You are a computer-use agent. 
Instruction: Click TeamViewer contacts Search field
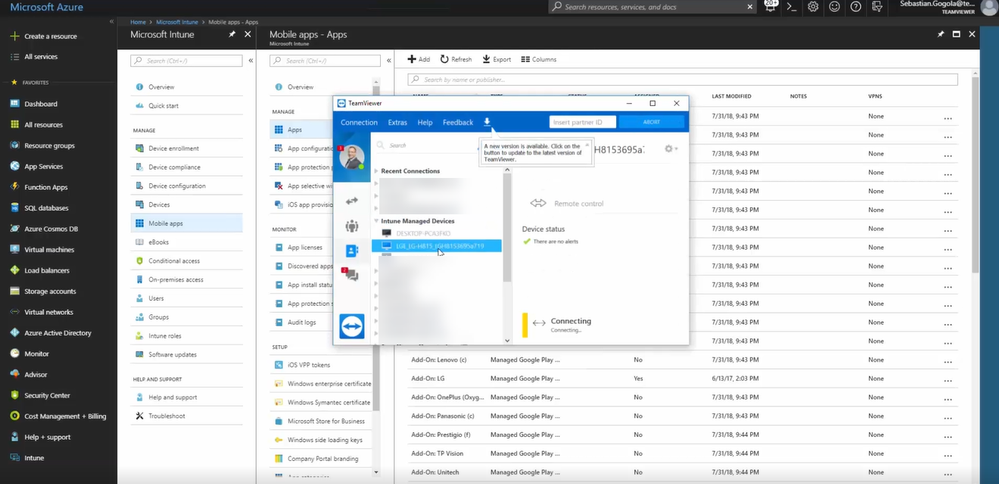(427, 145)
